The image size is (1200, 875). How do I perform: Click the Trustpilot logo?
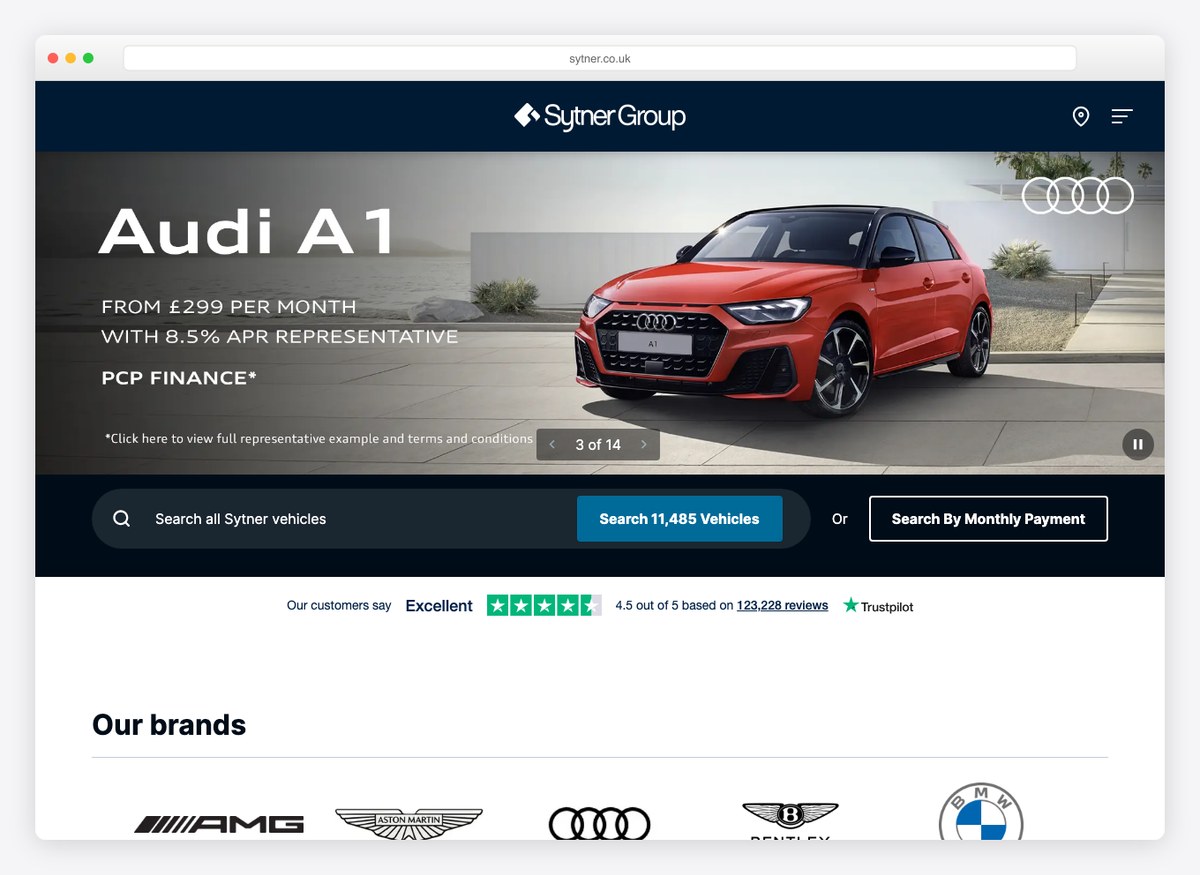(878, 606)
